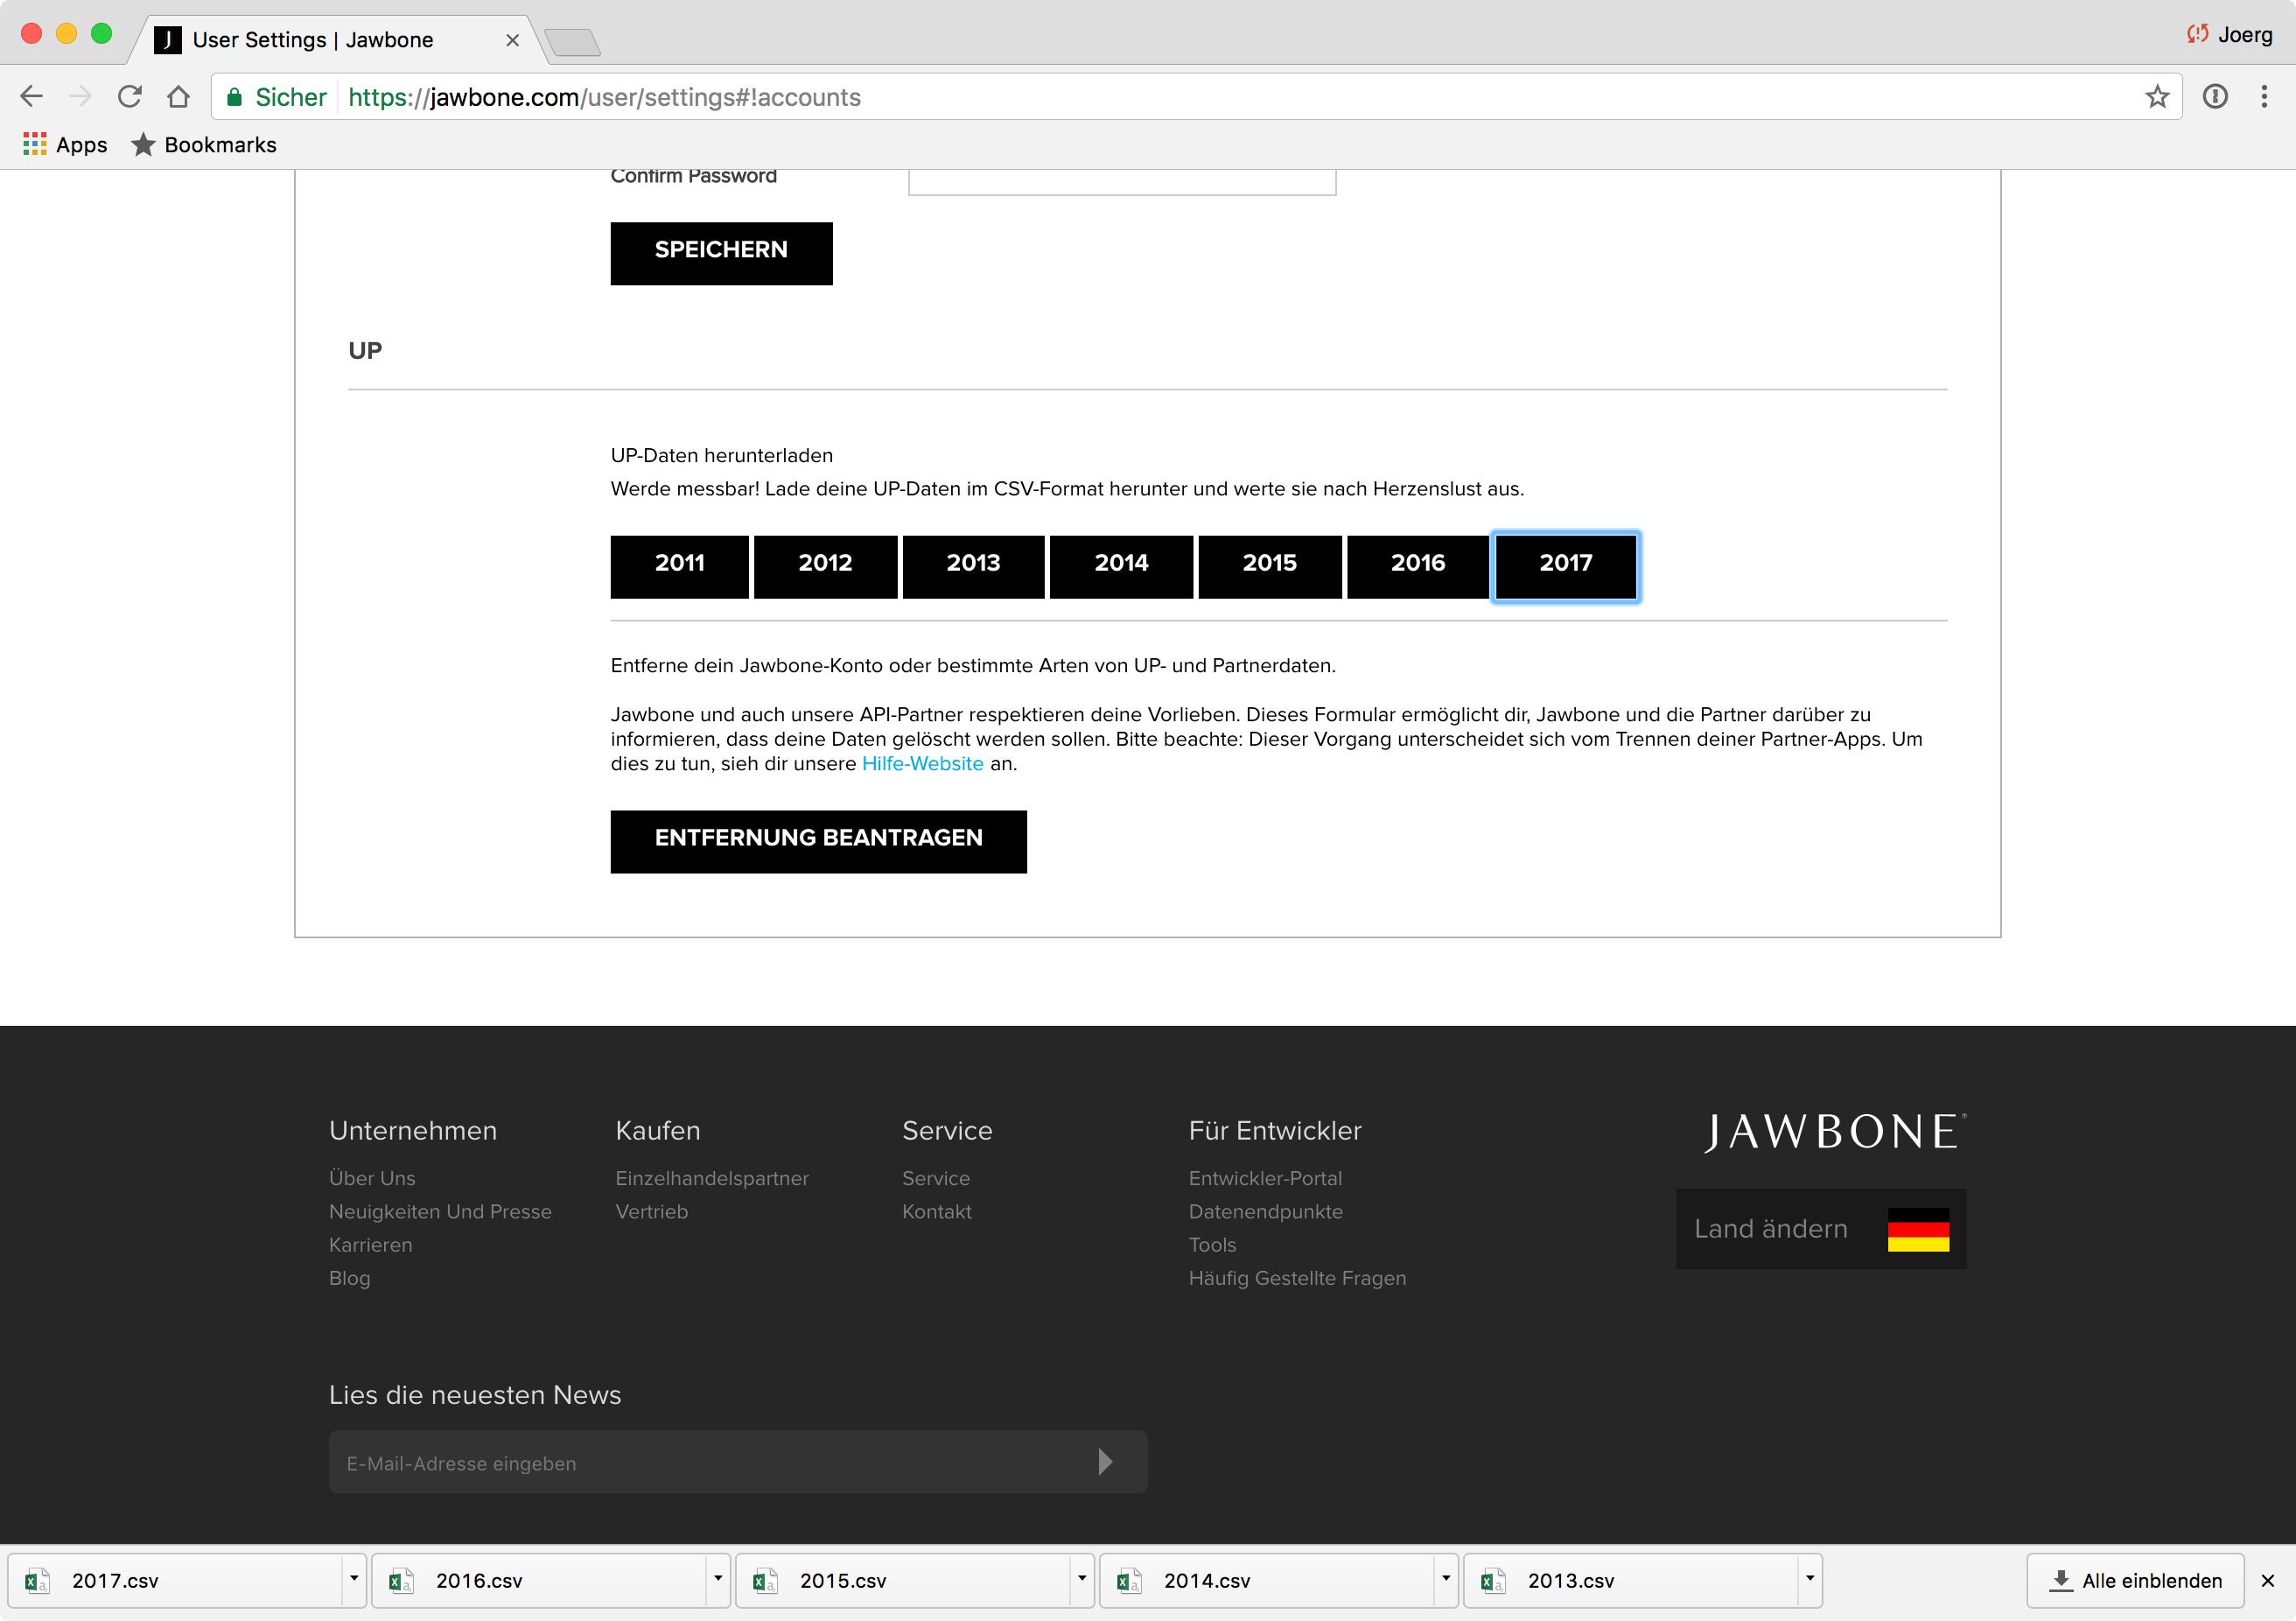Expand the 2013.csv download options arrow
This screenshot has height=1621, width=2296.
tap(1810, 1579)
